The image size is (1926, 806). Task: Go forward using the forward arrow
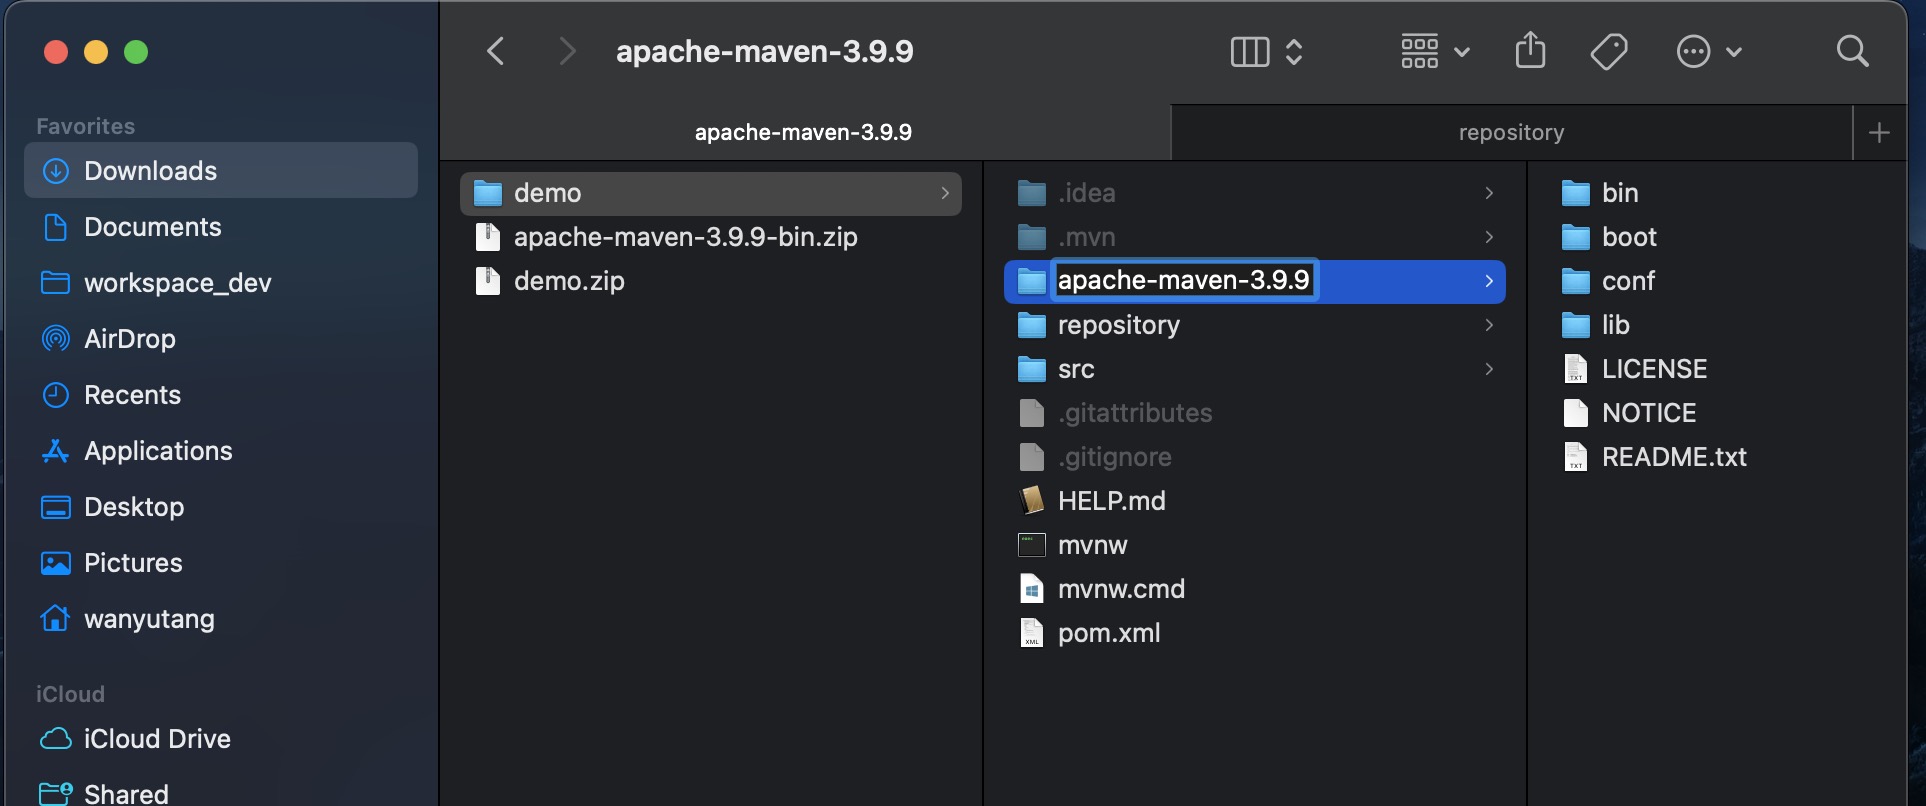pyautogui.click(x=567, y=51)
